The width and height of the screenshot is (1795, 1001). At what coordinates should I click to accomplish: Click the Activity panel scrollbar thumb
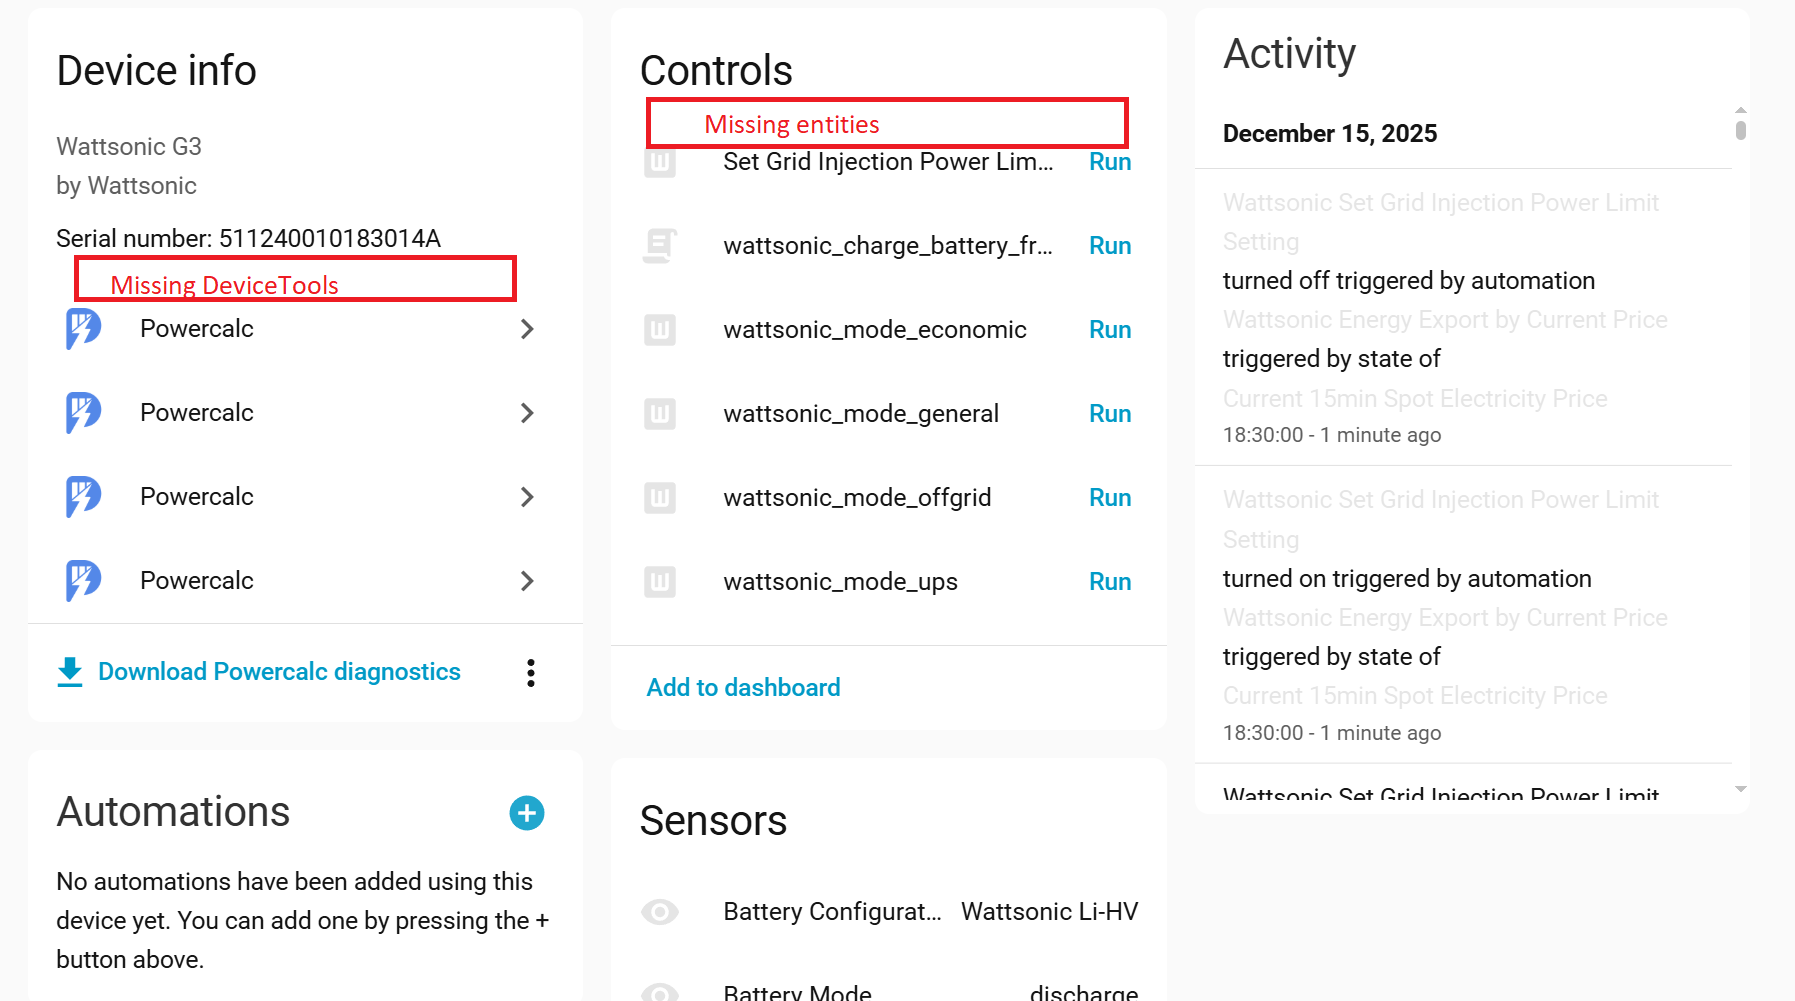[1741, 130]
